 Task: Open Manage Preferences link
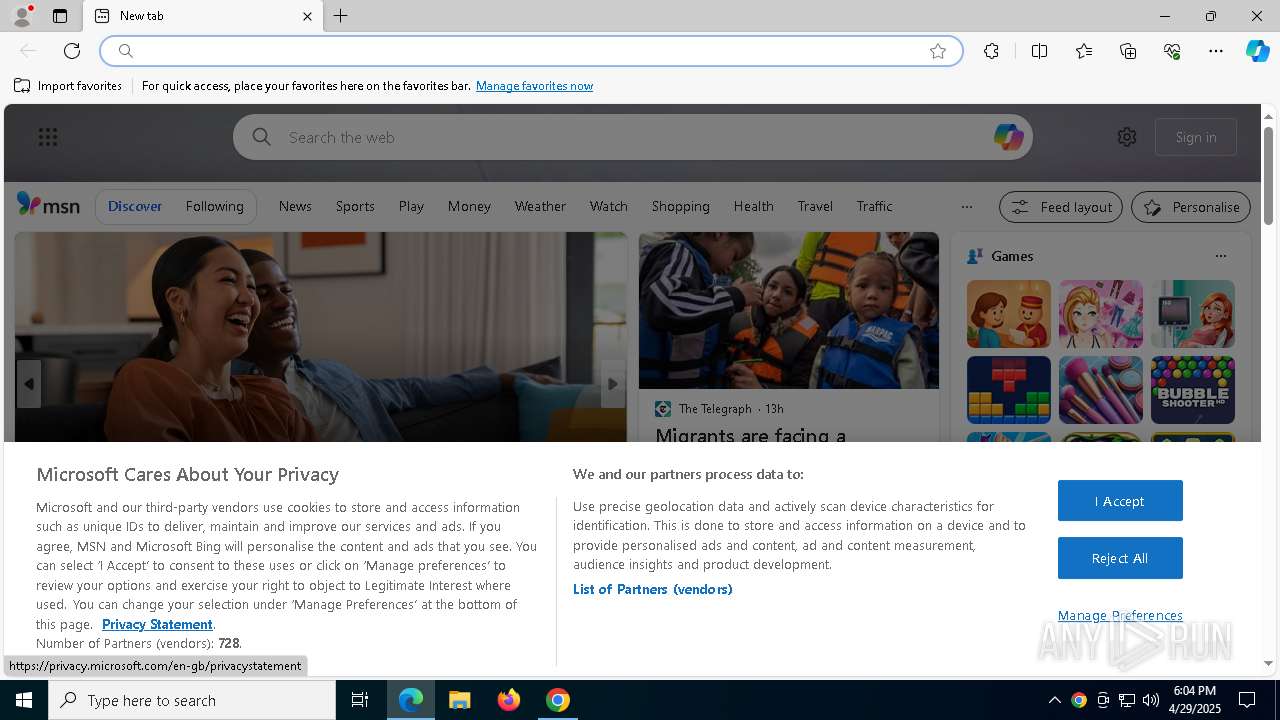[1120, 615]
